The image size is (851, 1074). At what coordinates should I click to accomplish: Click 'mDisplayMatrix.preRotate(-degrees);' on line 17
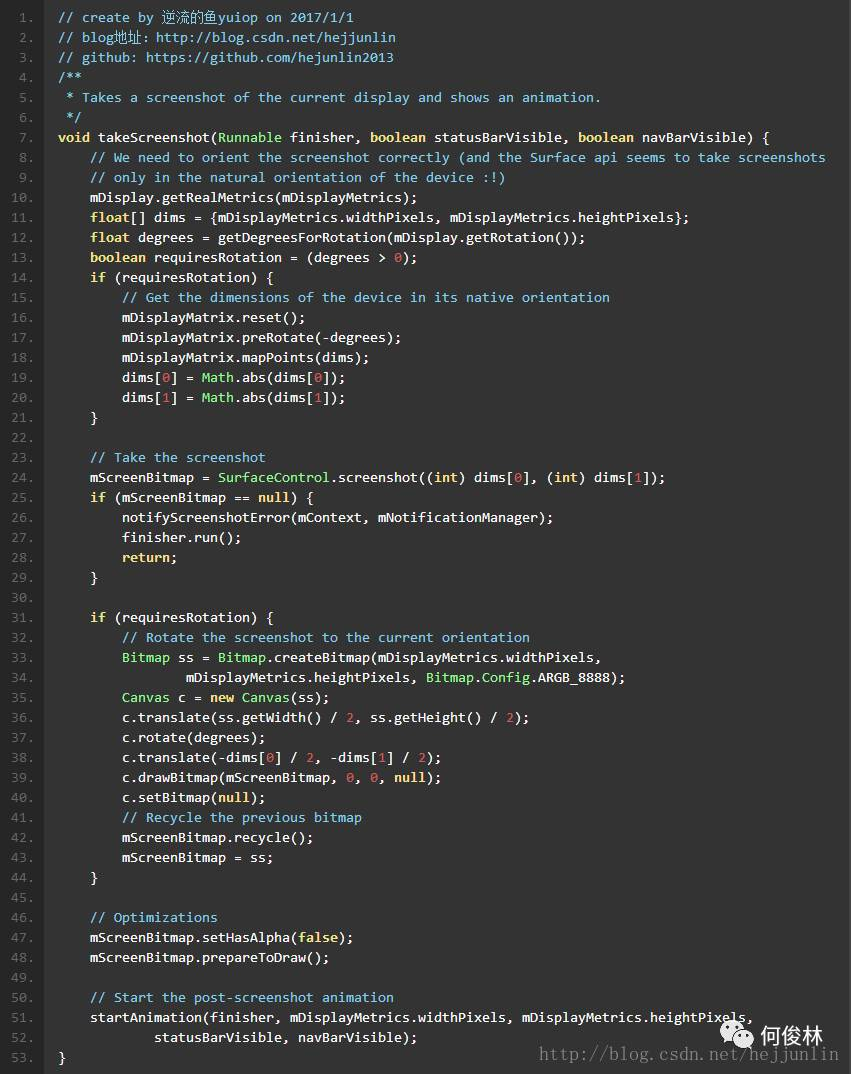pos(261,338)
